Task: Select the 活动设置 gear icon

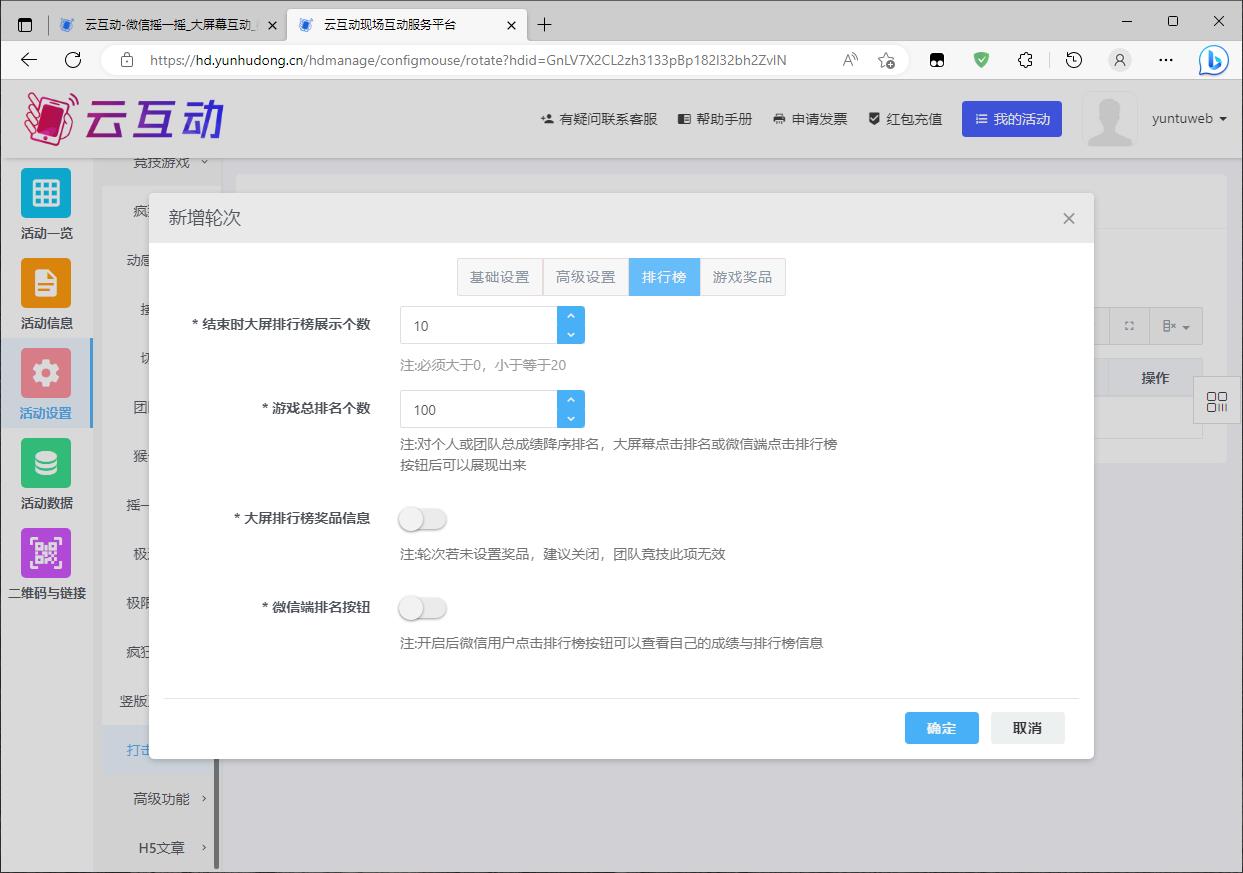Action: coord(46,374)
